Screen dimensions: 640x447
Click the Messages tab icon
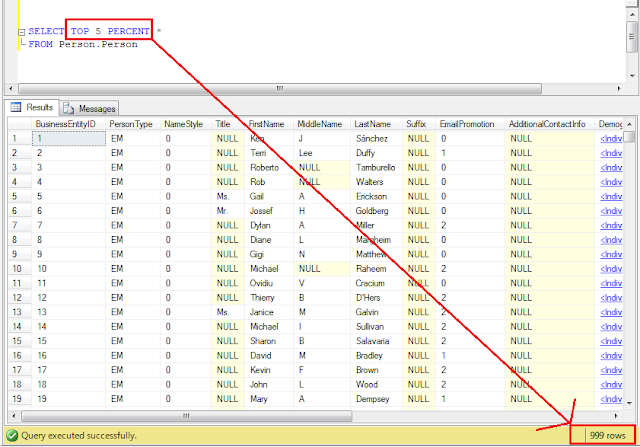(x=69, y=109)
